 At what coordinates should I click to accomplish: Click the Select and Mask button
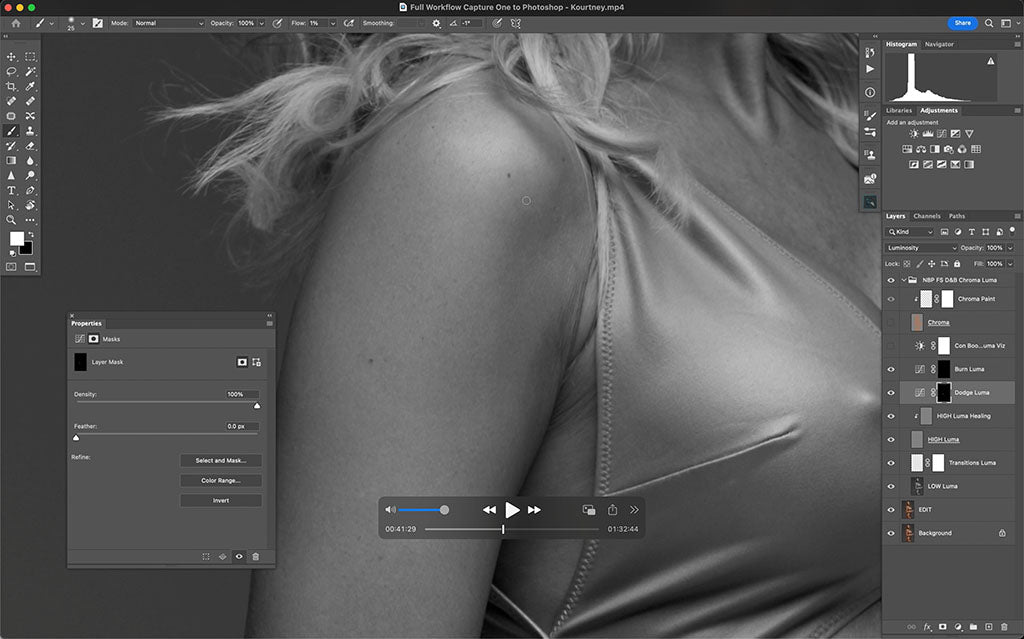[x=221, y=461]
